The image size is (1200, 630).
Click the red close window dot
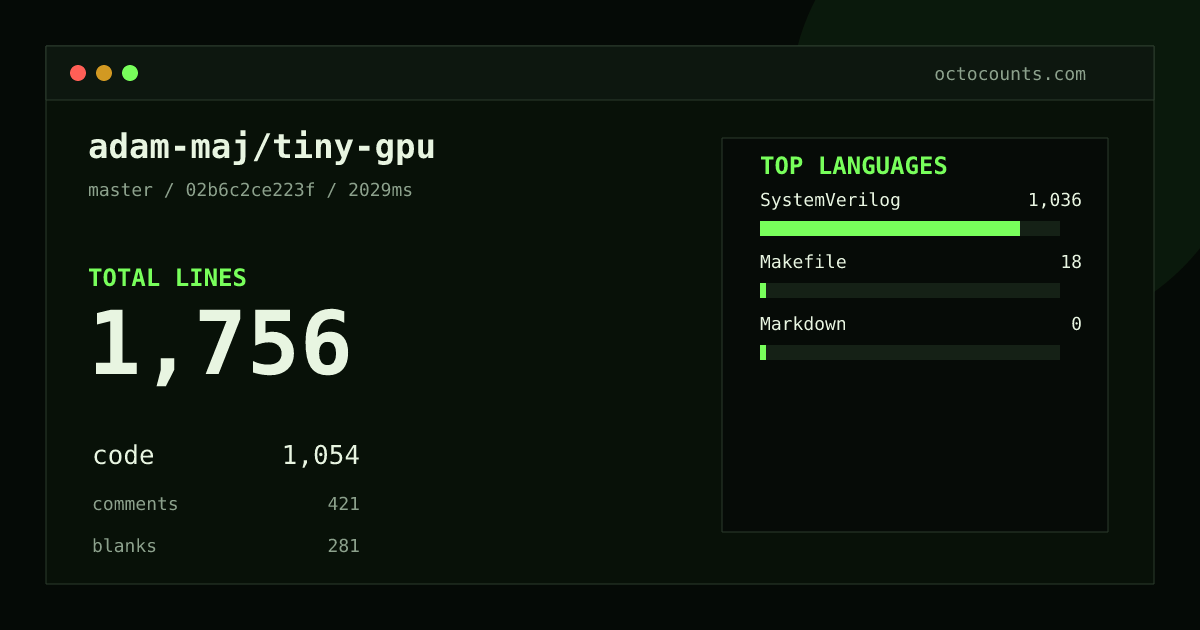[78, 73]
